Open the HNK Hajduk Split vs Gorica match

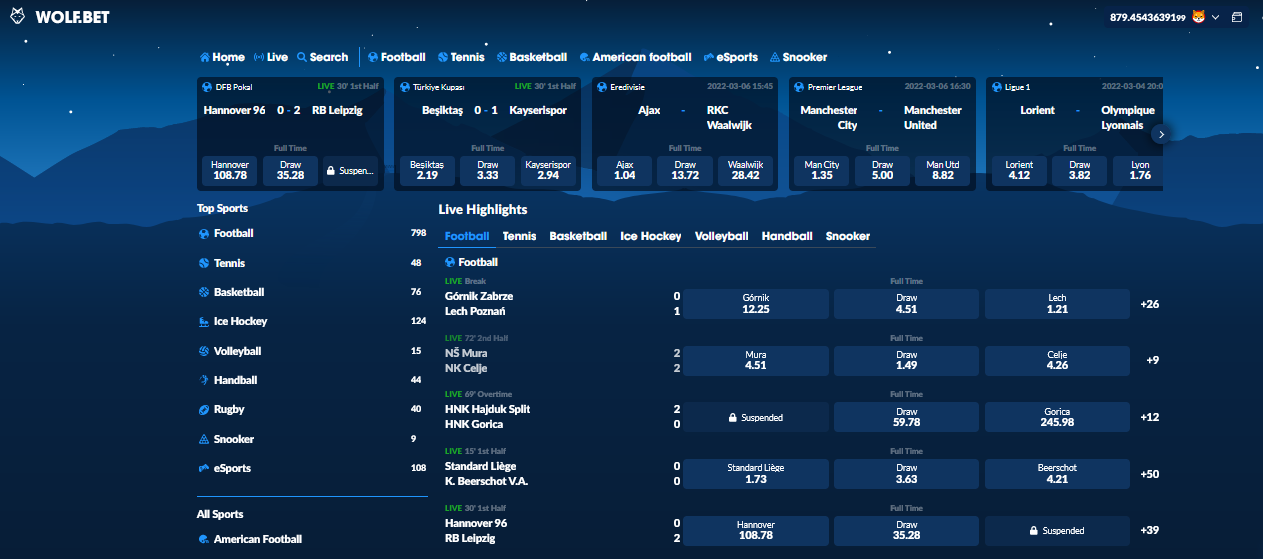(x=488, y=417)
